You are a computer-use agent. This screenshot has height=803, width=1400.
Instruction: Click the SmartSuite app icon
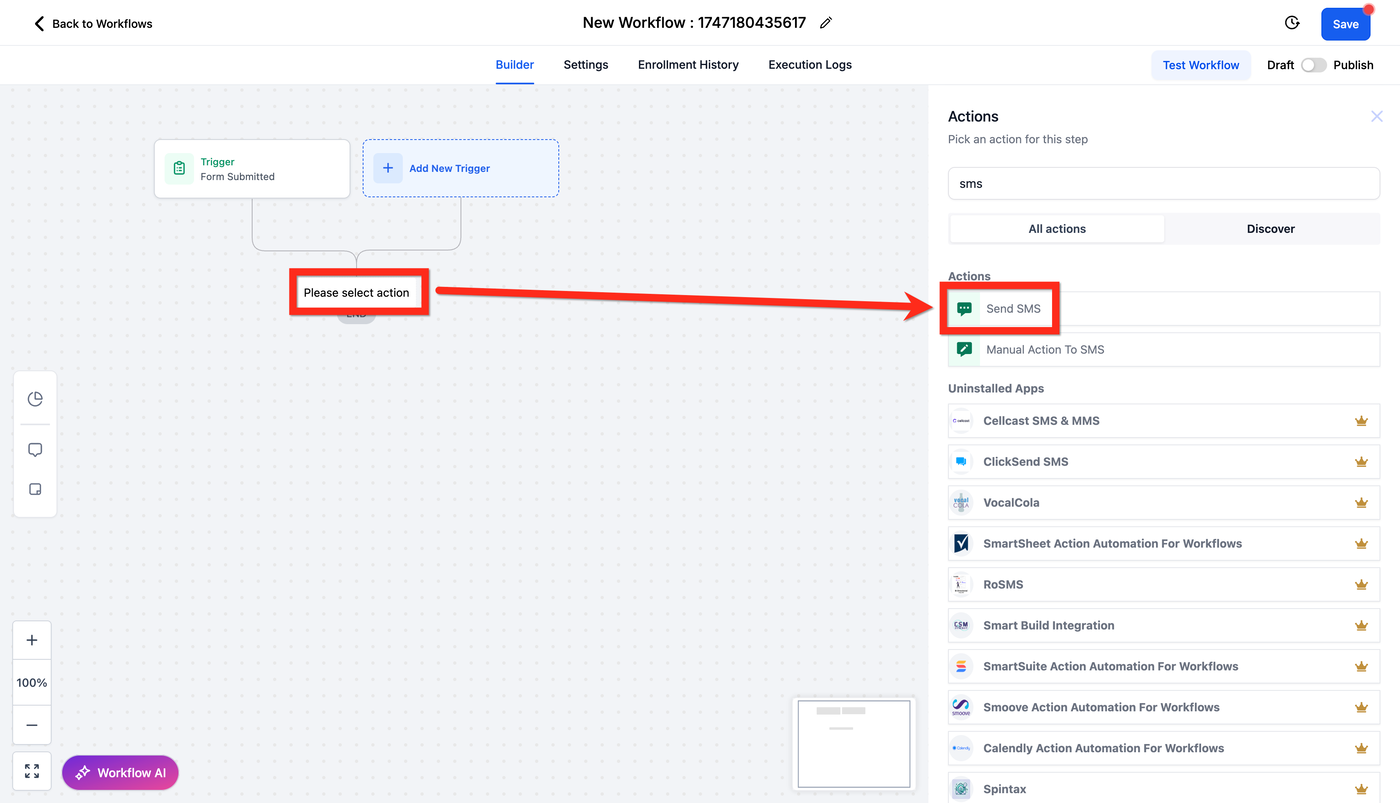click(961, 667)
